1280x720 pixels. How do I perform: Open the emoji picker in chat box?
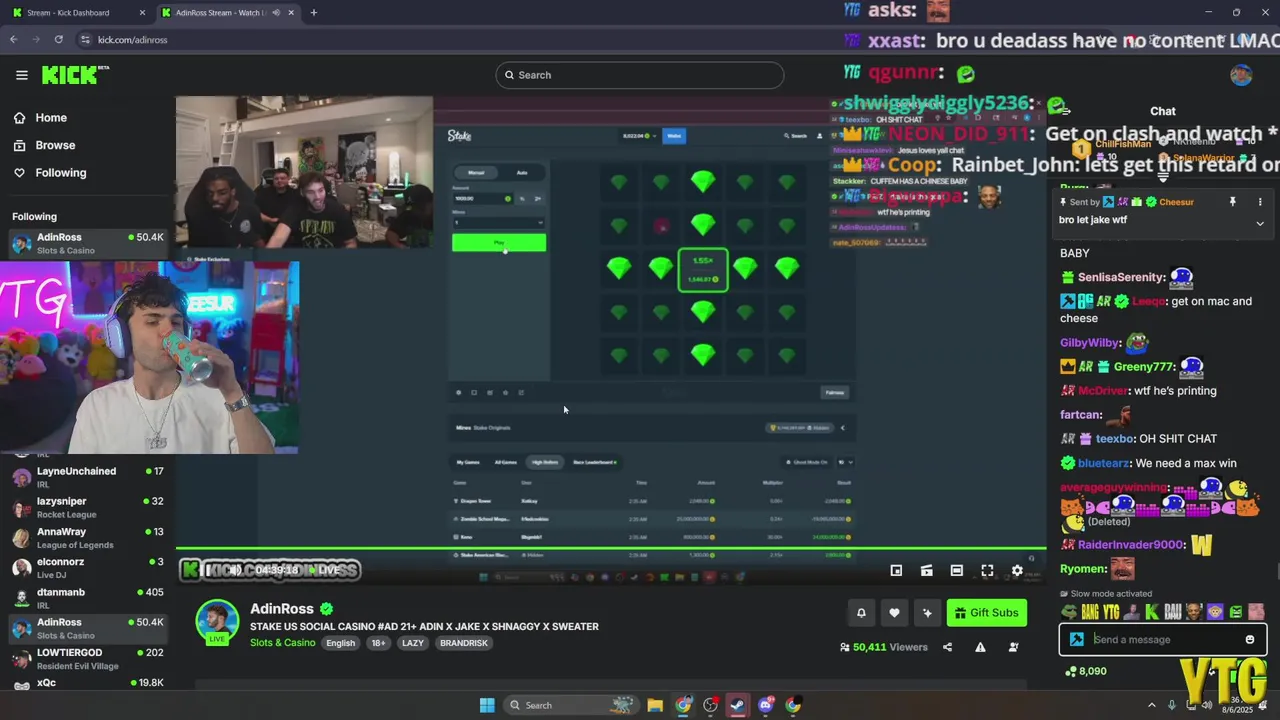(1249, 640)
